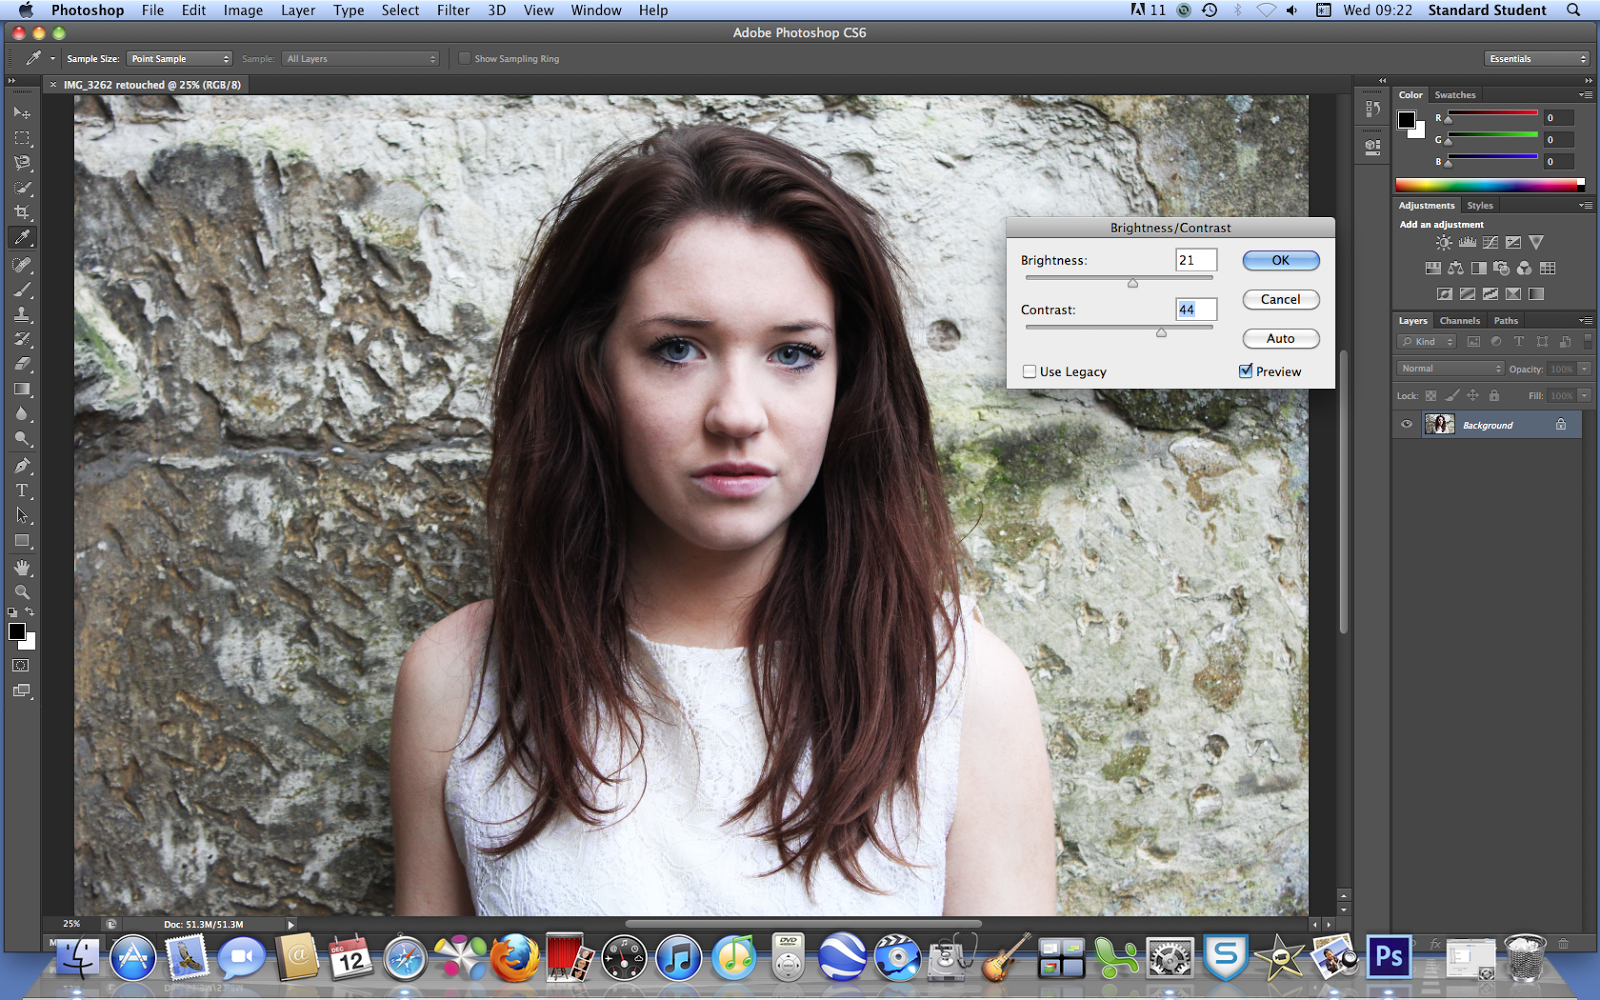Viewport: 1600px width, 1000px height.
Task: Select the Move tool
Action: 22,113
